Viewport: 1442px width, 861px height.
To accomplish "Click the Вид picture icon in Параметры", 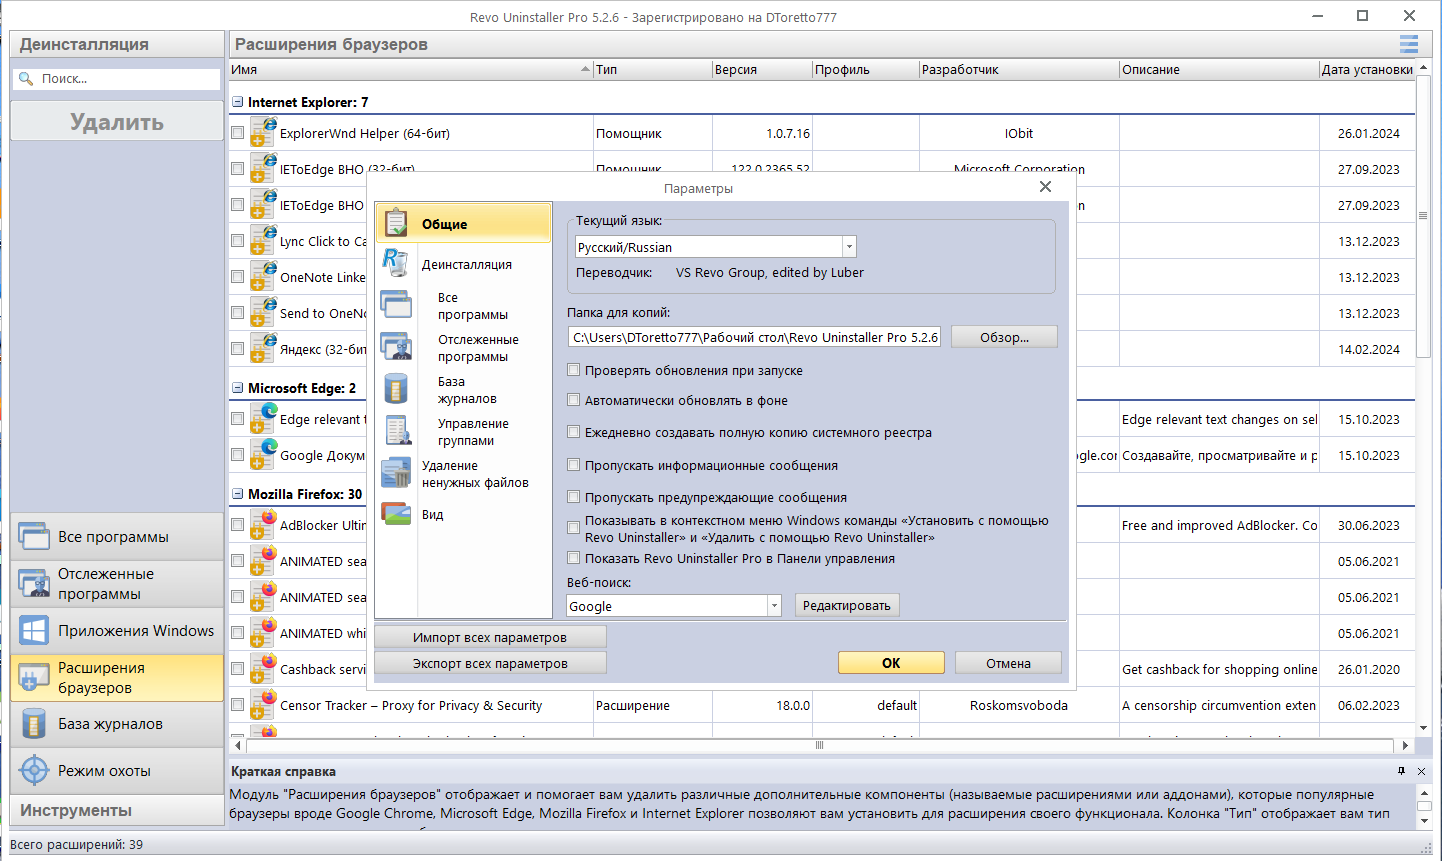I will [396, 514].
